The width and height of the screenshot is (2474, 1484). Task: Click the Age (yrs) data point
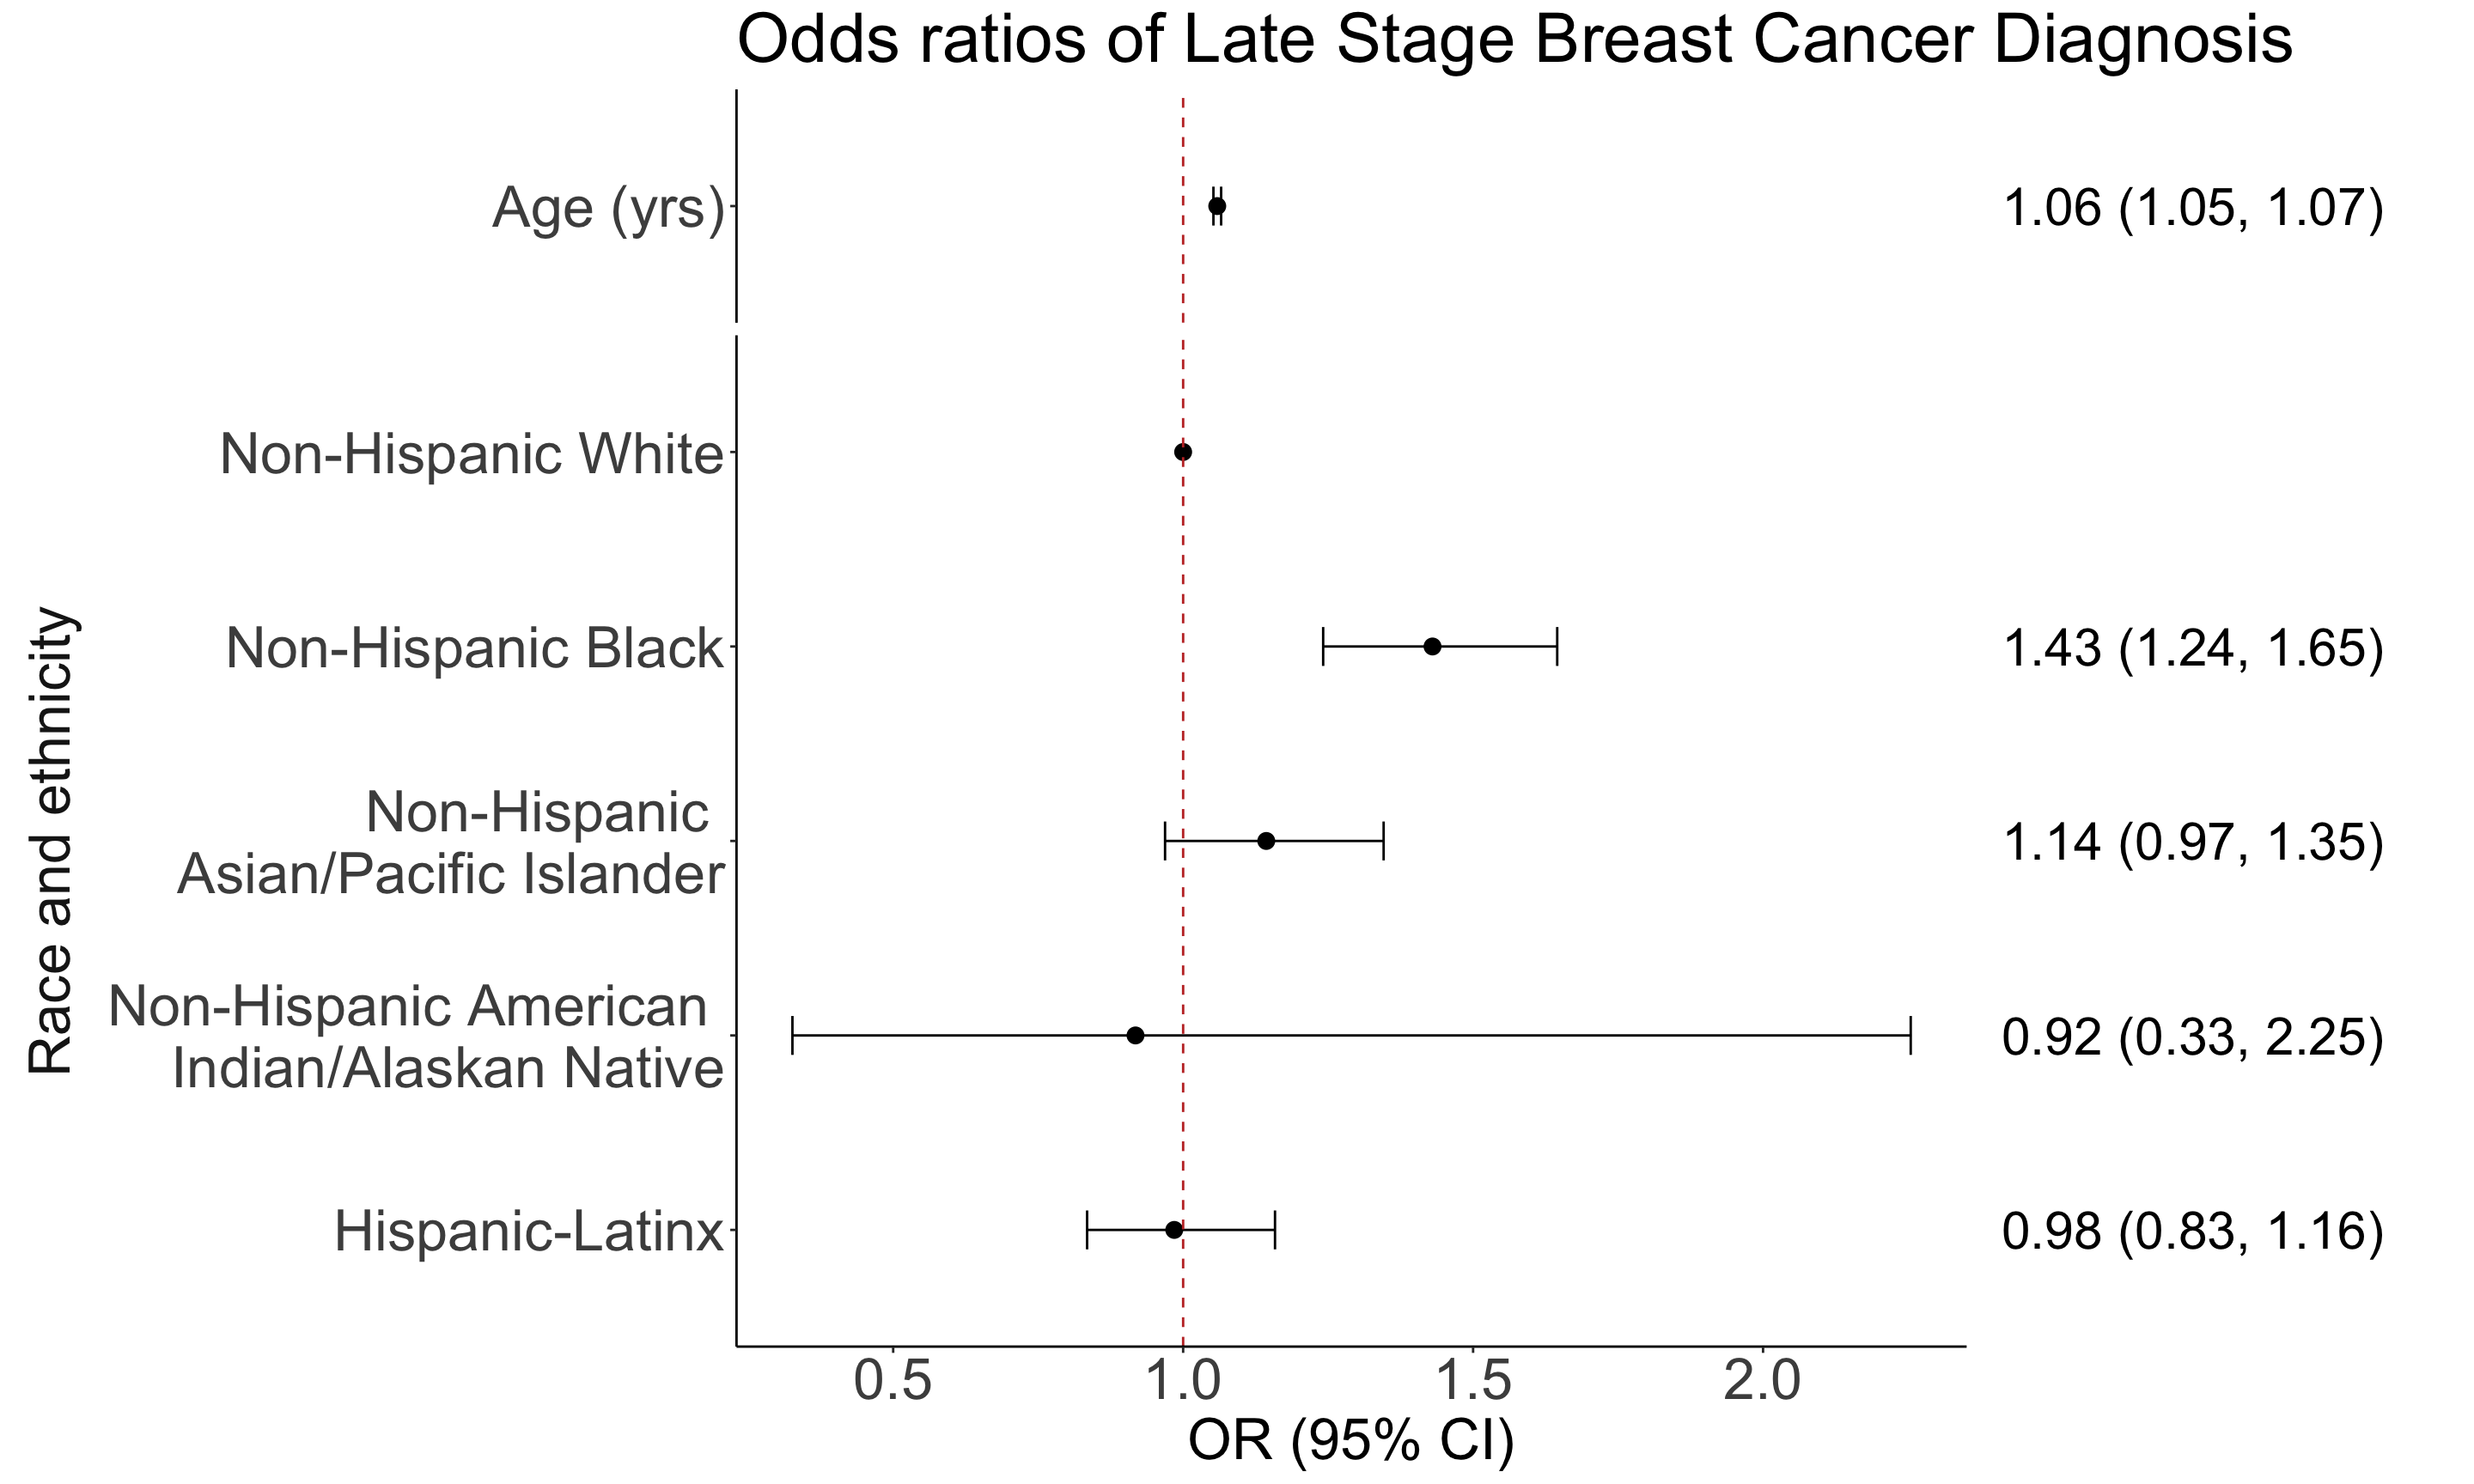(x=1216, y=206)
